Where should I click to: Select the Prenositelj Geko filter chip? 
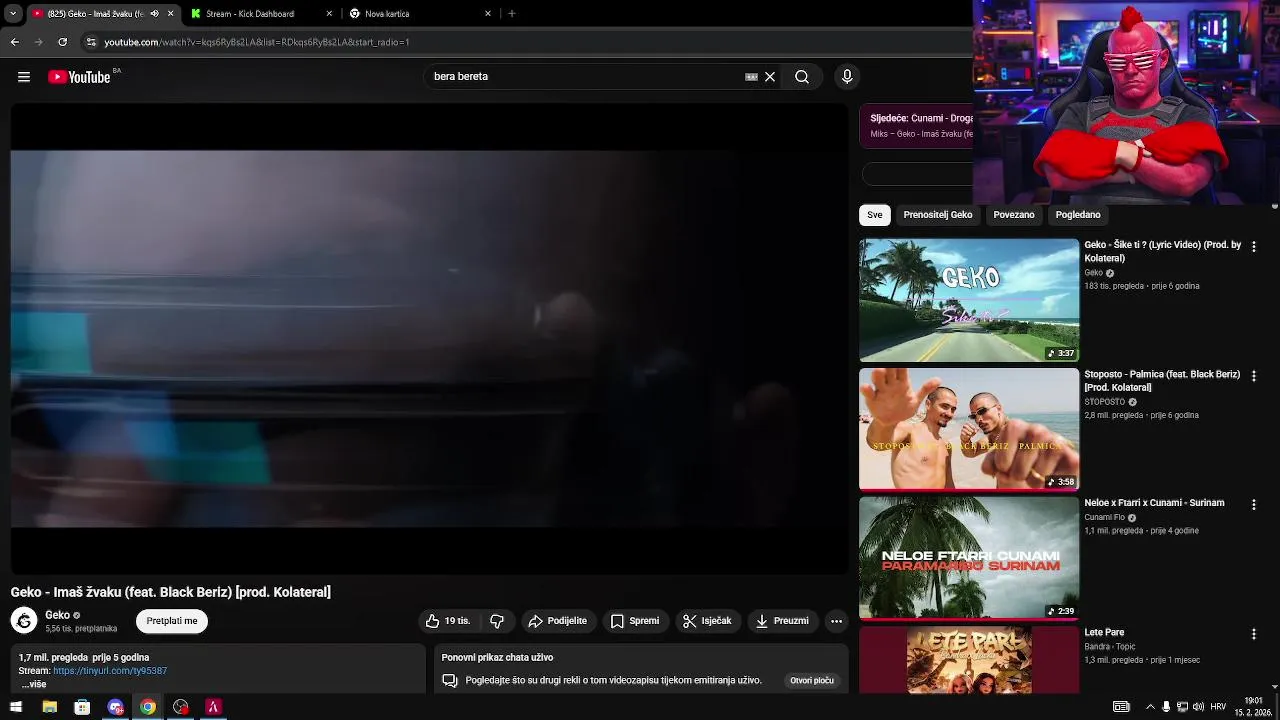[938, 215]
